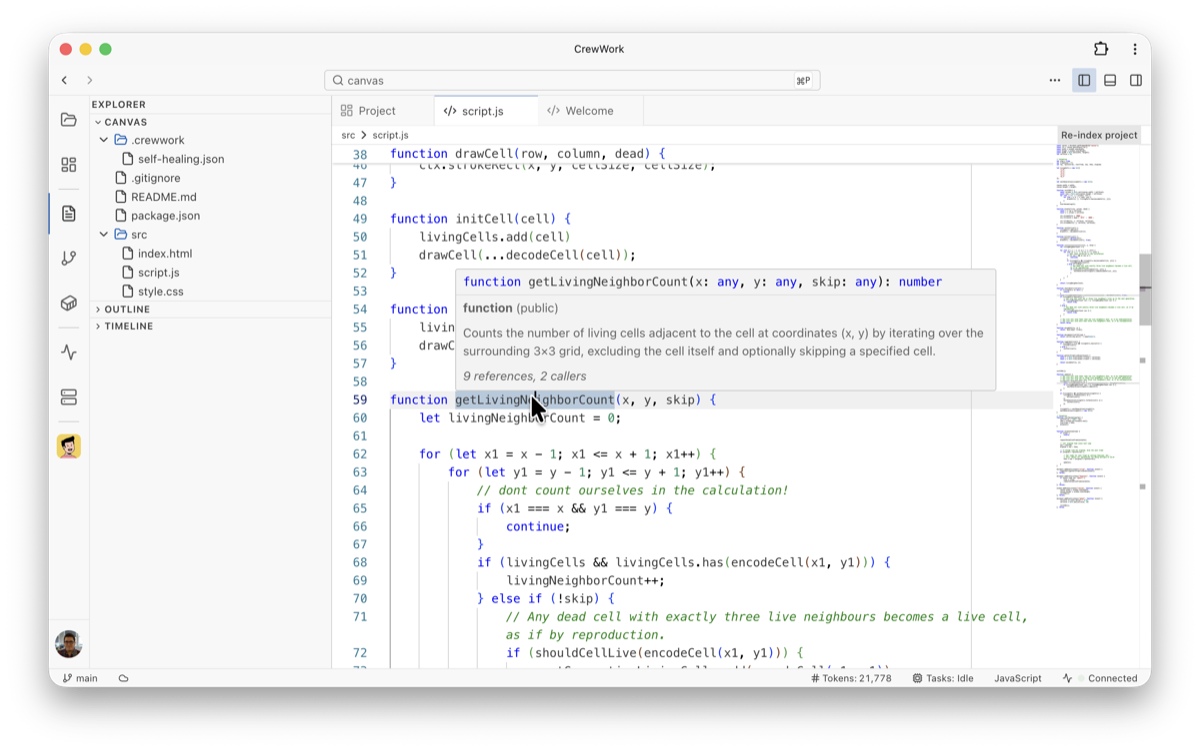Click the canvas search input field

point(572,80)
